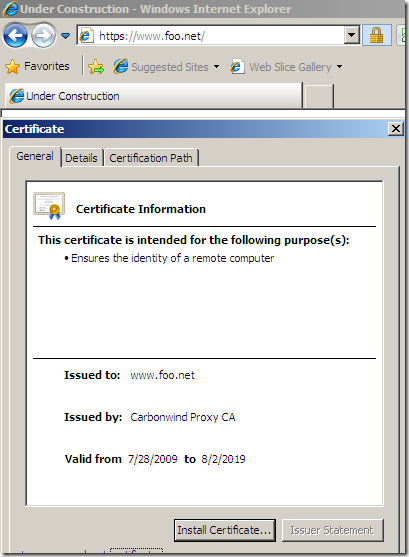Expand Suggested Sites dropdown arrow
Image resolution: width=409 pixels, height=557 pixels.
[x=216, y=66]
